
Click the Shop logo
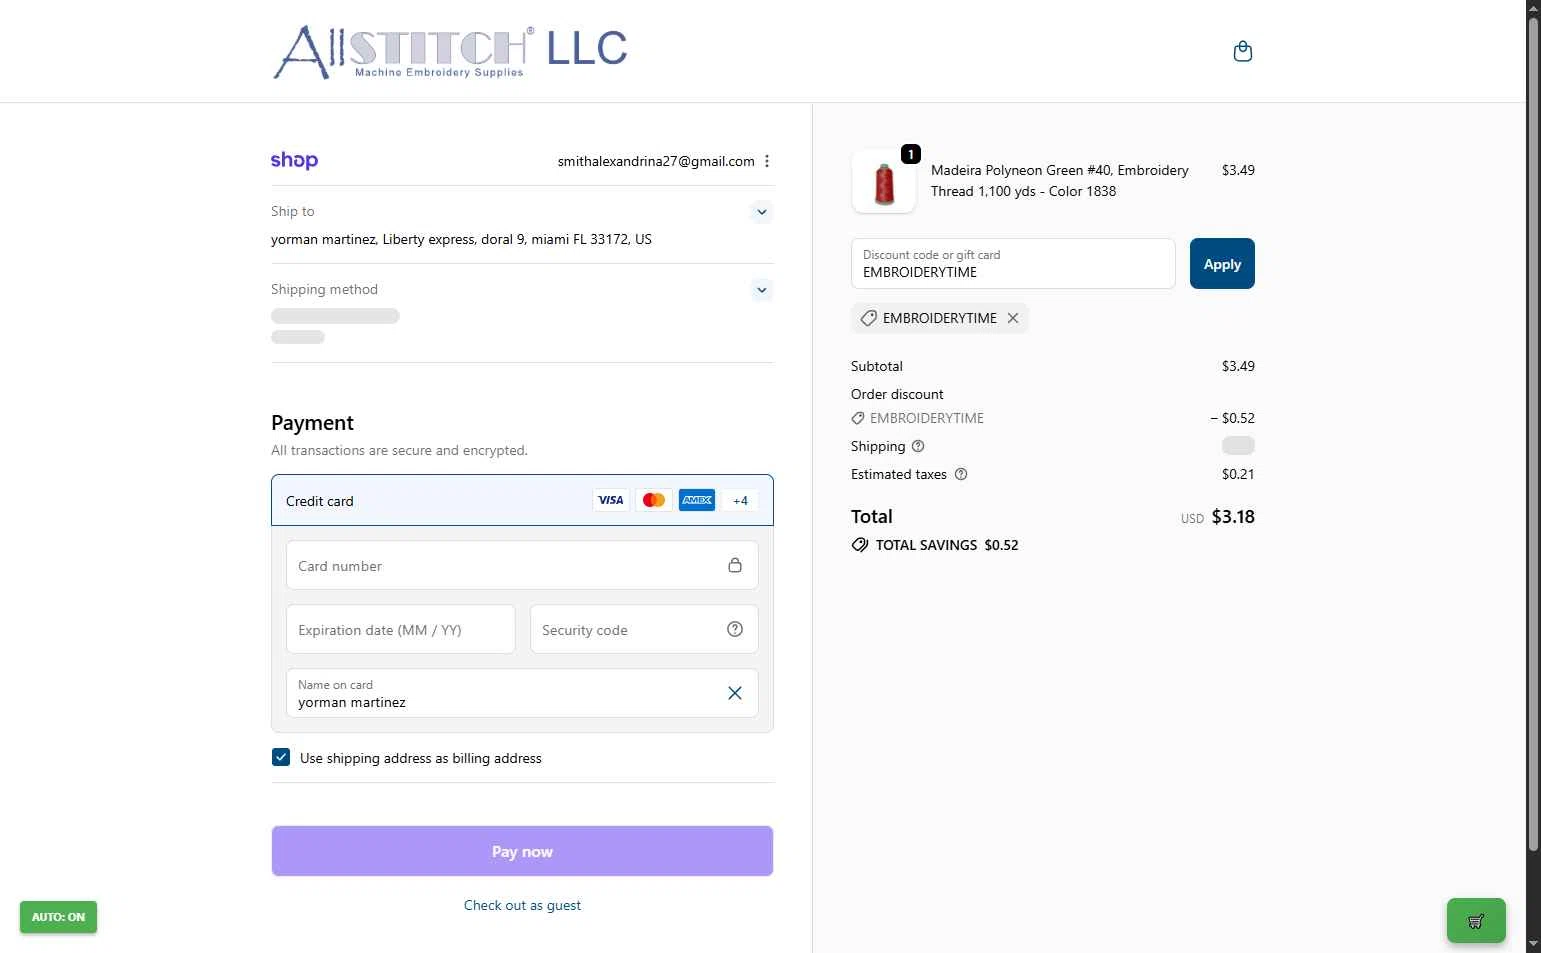294,160
